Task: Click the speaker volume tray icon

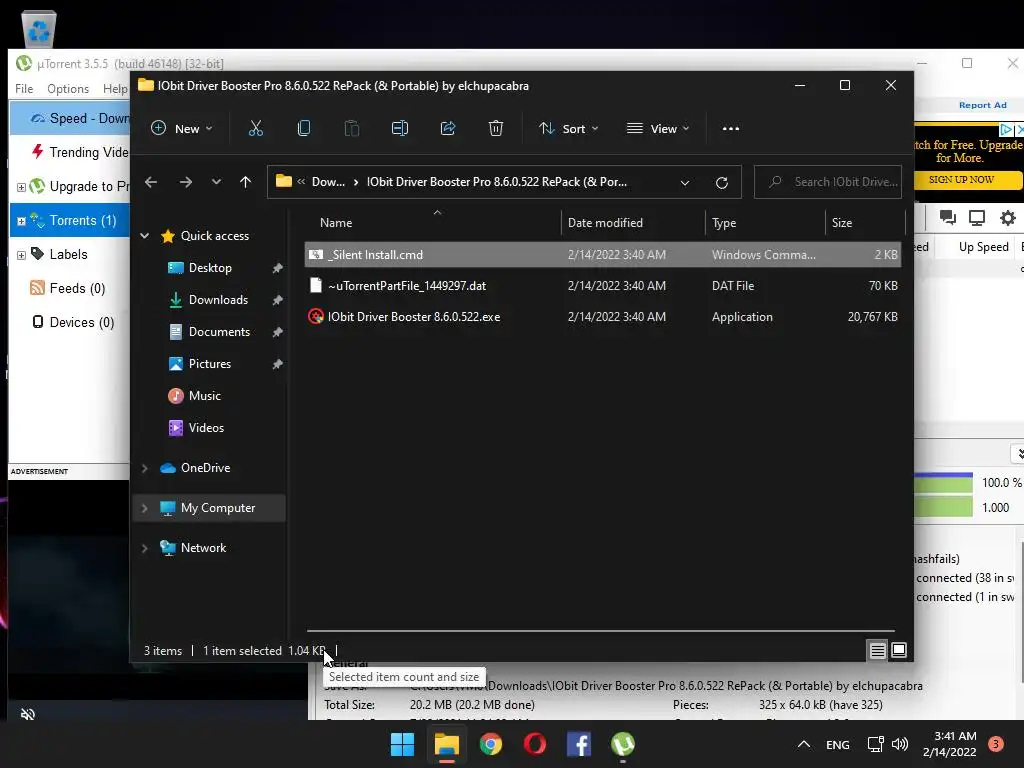Action: point(900,744)
